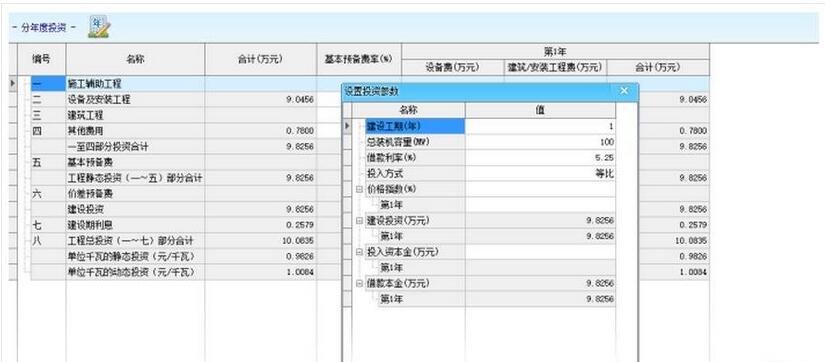825x362 pixels.
Task: Open the 投入方式 value 等比
Action: point(540,174)
